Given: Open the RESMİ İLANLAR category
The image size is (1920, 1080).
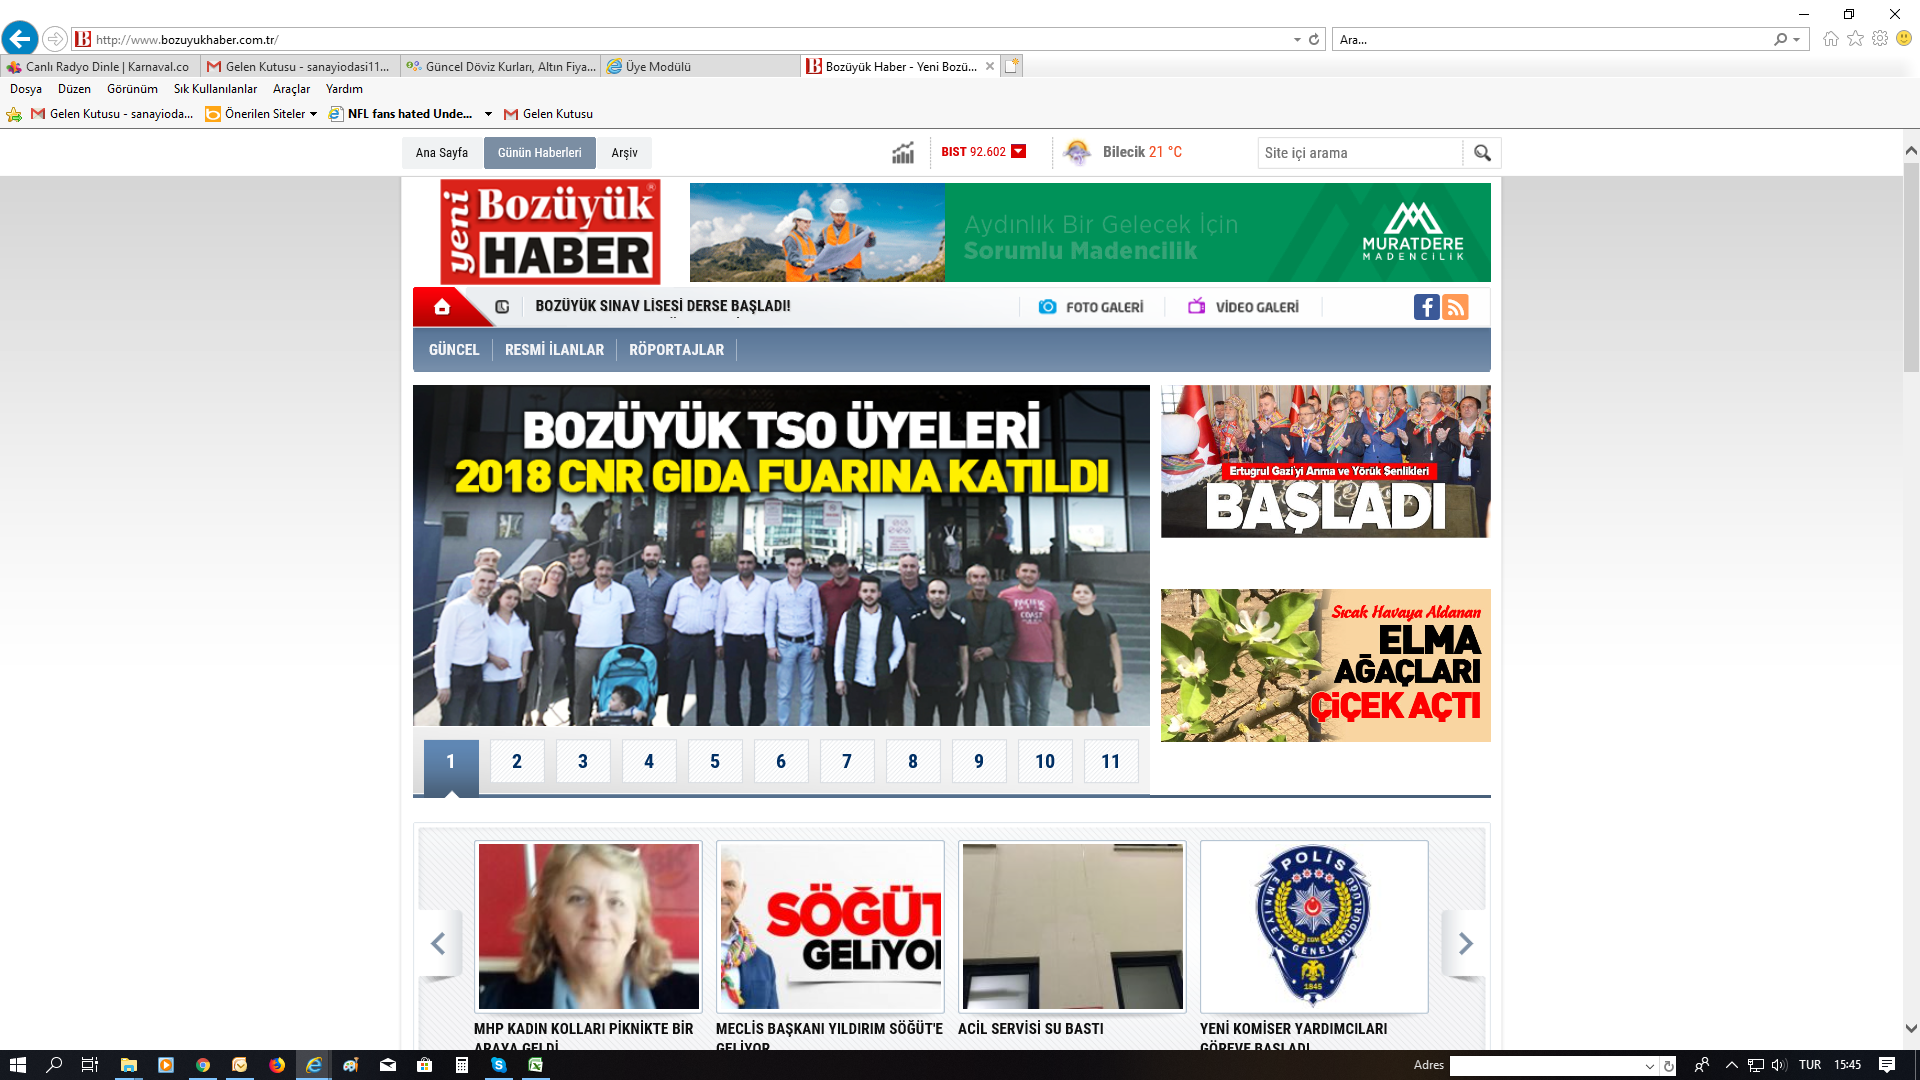Looking at the screenshot, I should click(554, 350).
